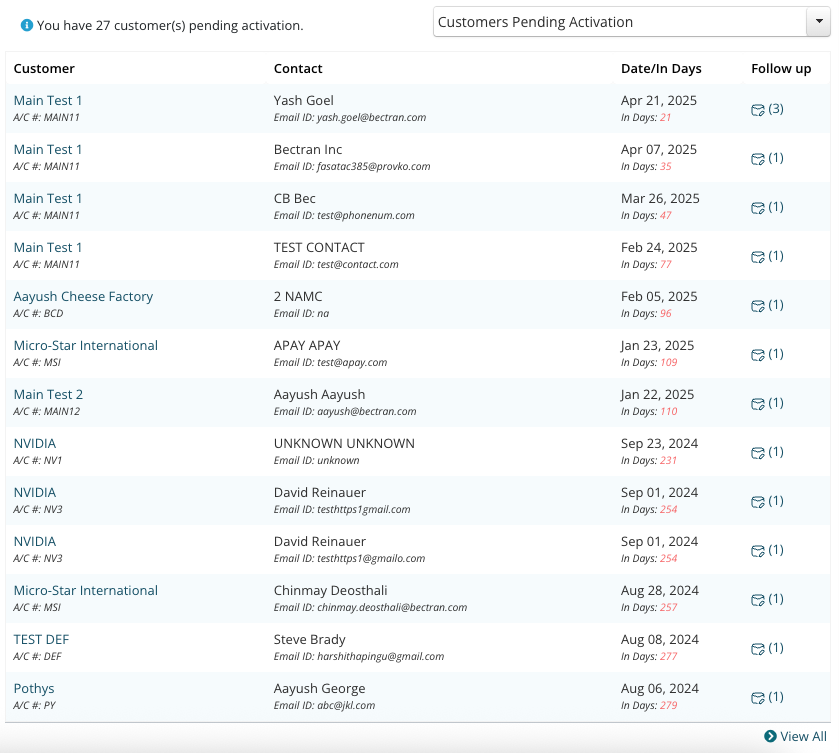Open TEST DEF customer link
Screen dimensions: 839x753
(x=41, y=640)
